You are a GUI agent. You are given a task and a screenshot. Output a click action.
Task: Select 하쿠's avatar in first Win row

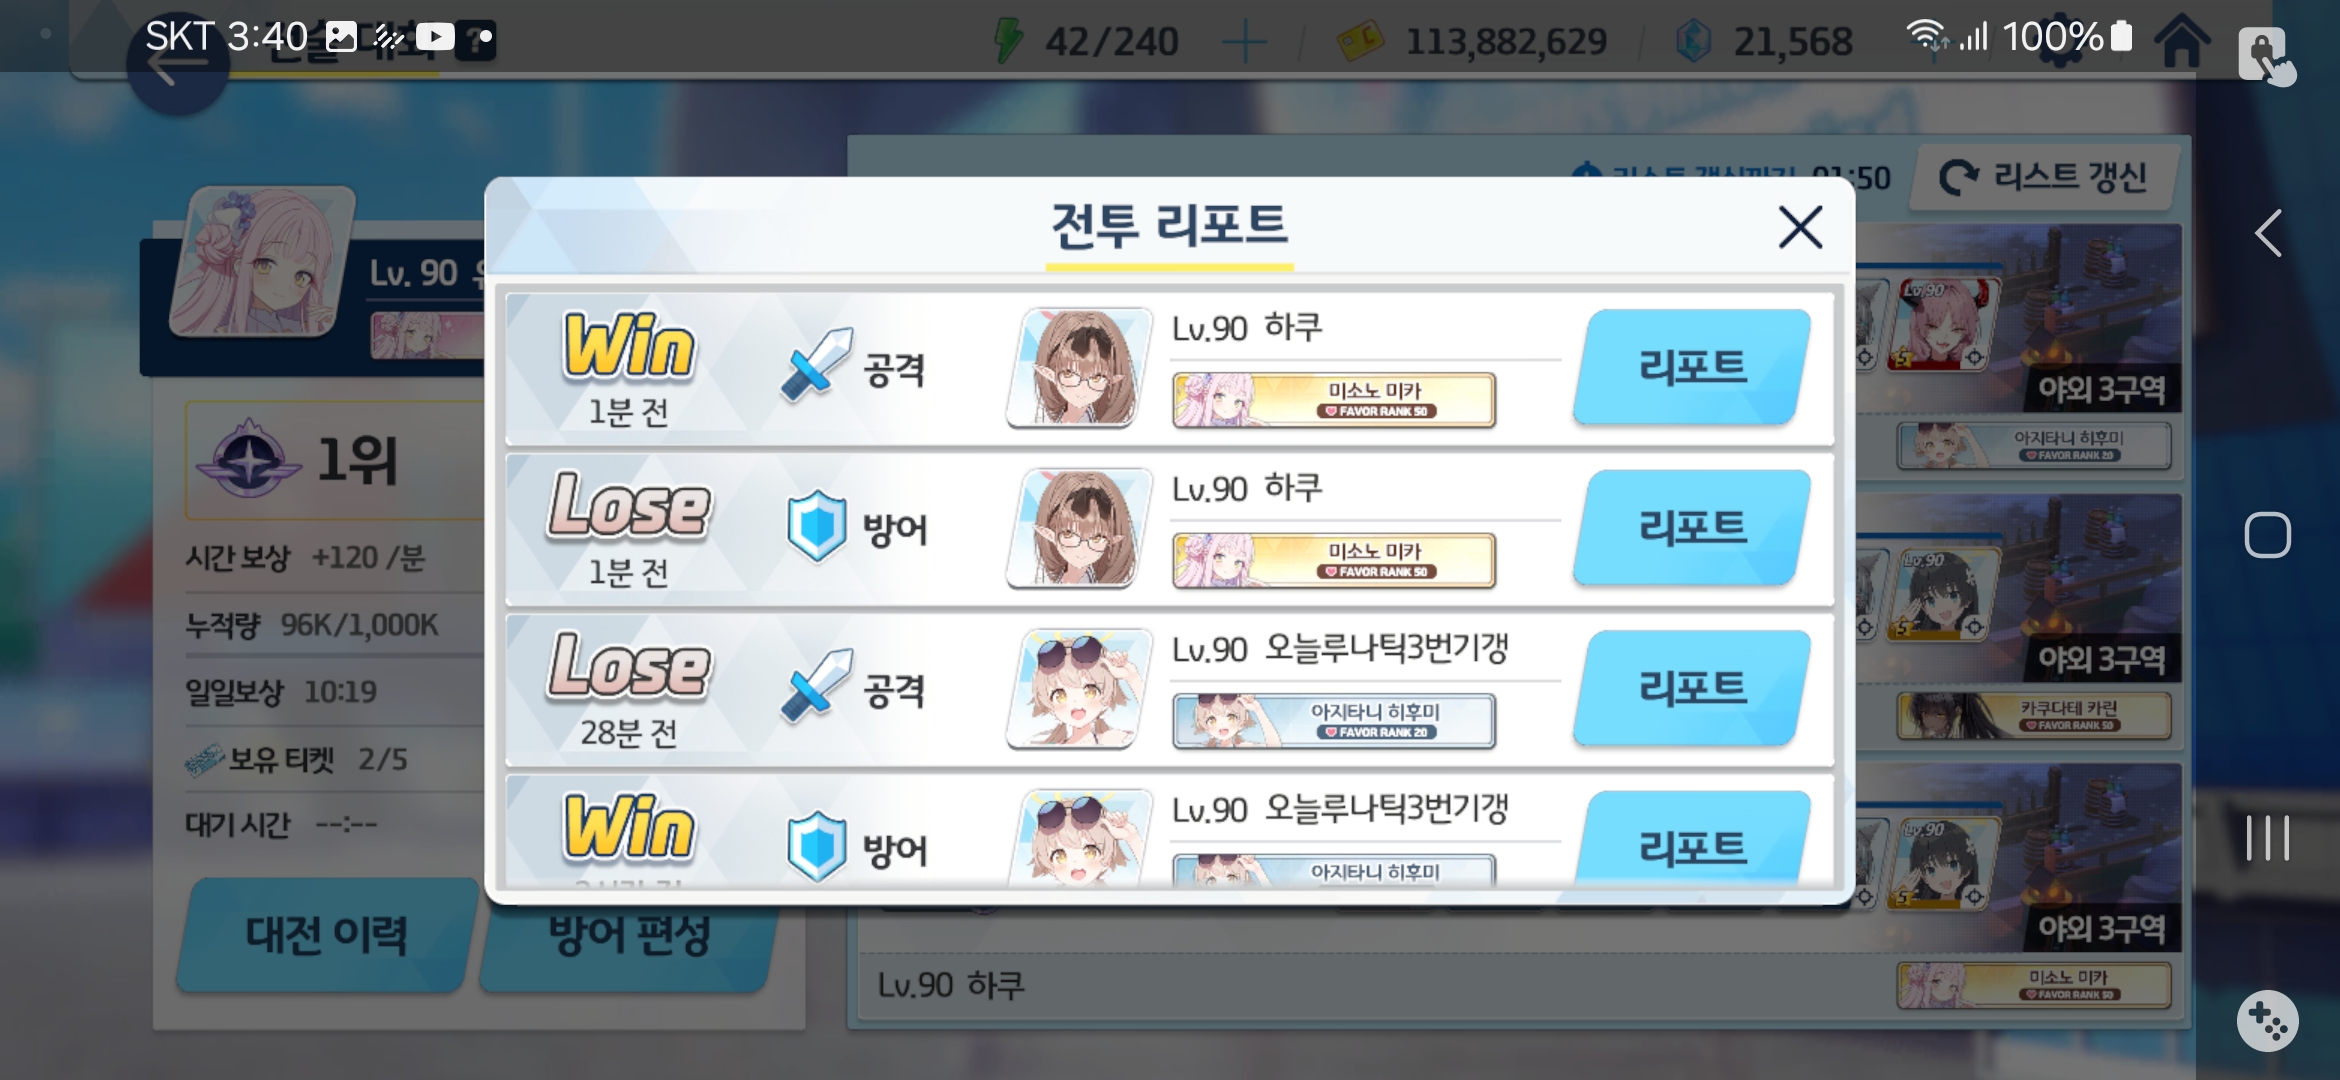[1080, 367]
